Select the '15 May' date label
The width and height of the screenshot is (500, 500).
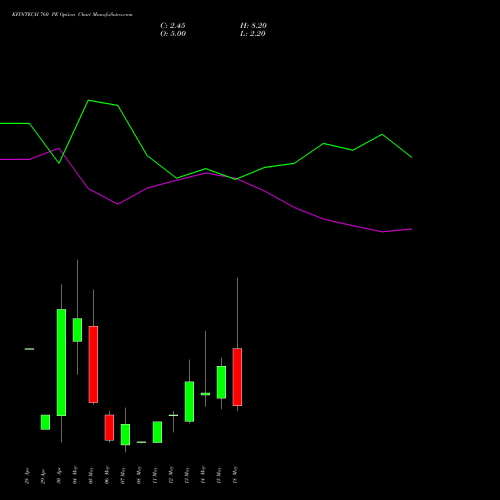click(x=219, y=475)
